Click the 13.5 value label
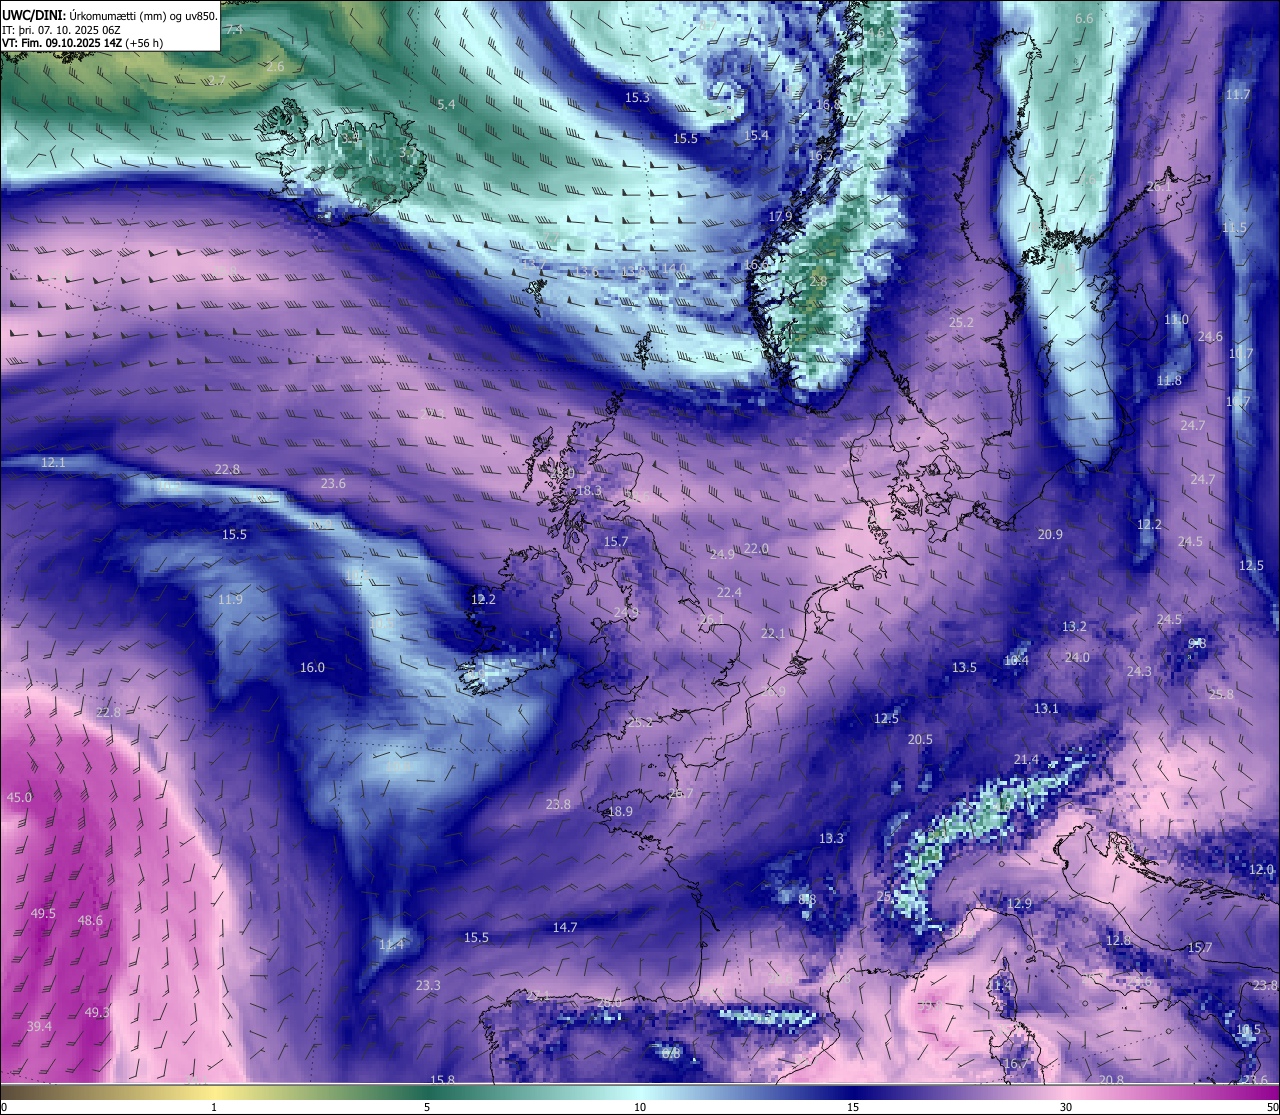1280x1115 pixels. [964, 667]
